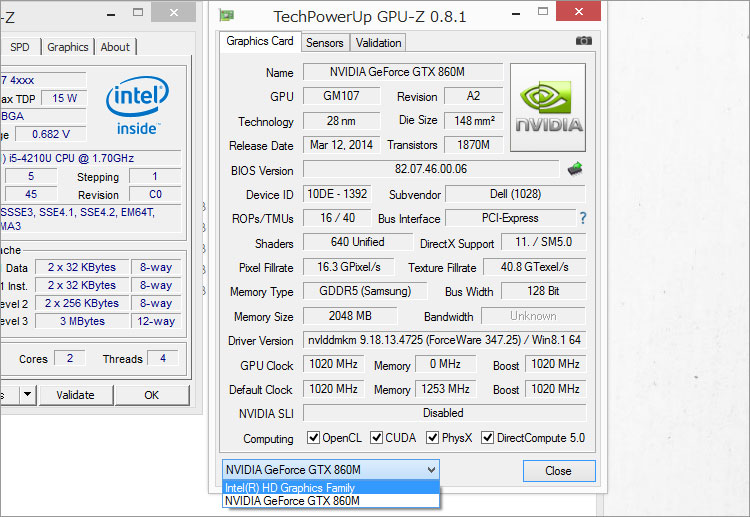Click the Transistors value 1870M
The width and height of the screenshot is (750, 517).
coord(474,144)
